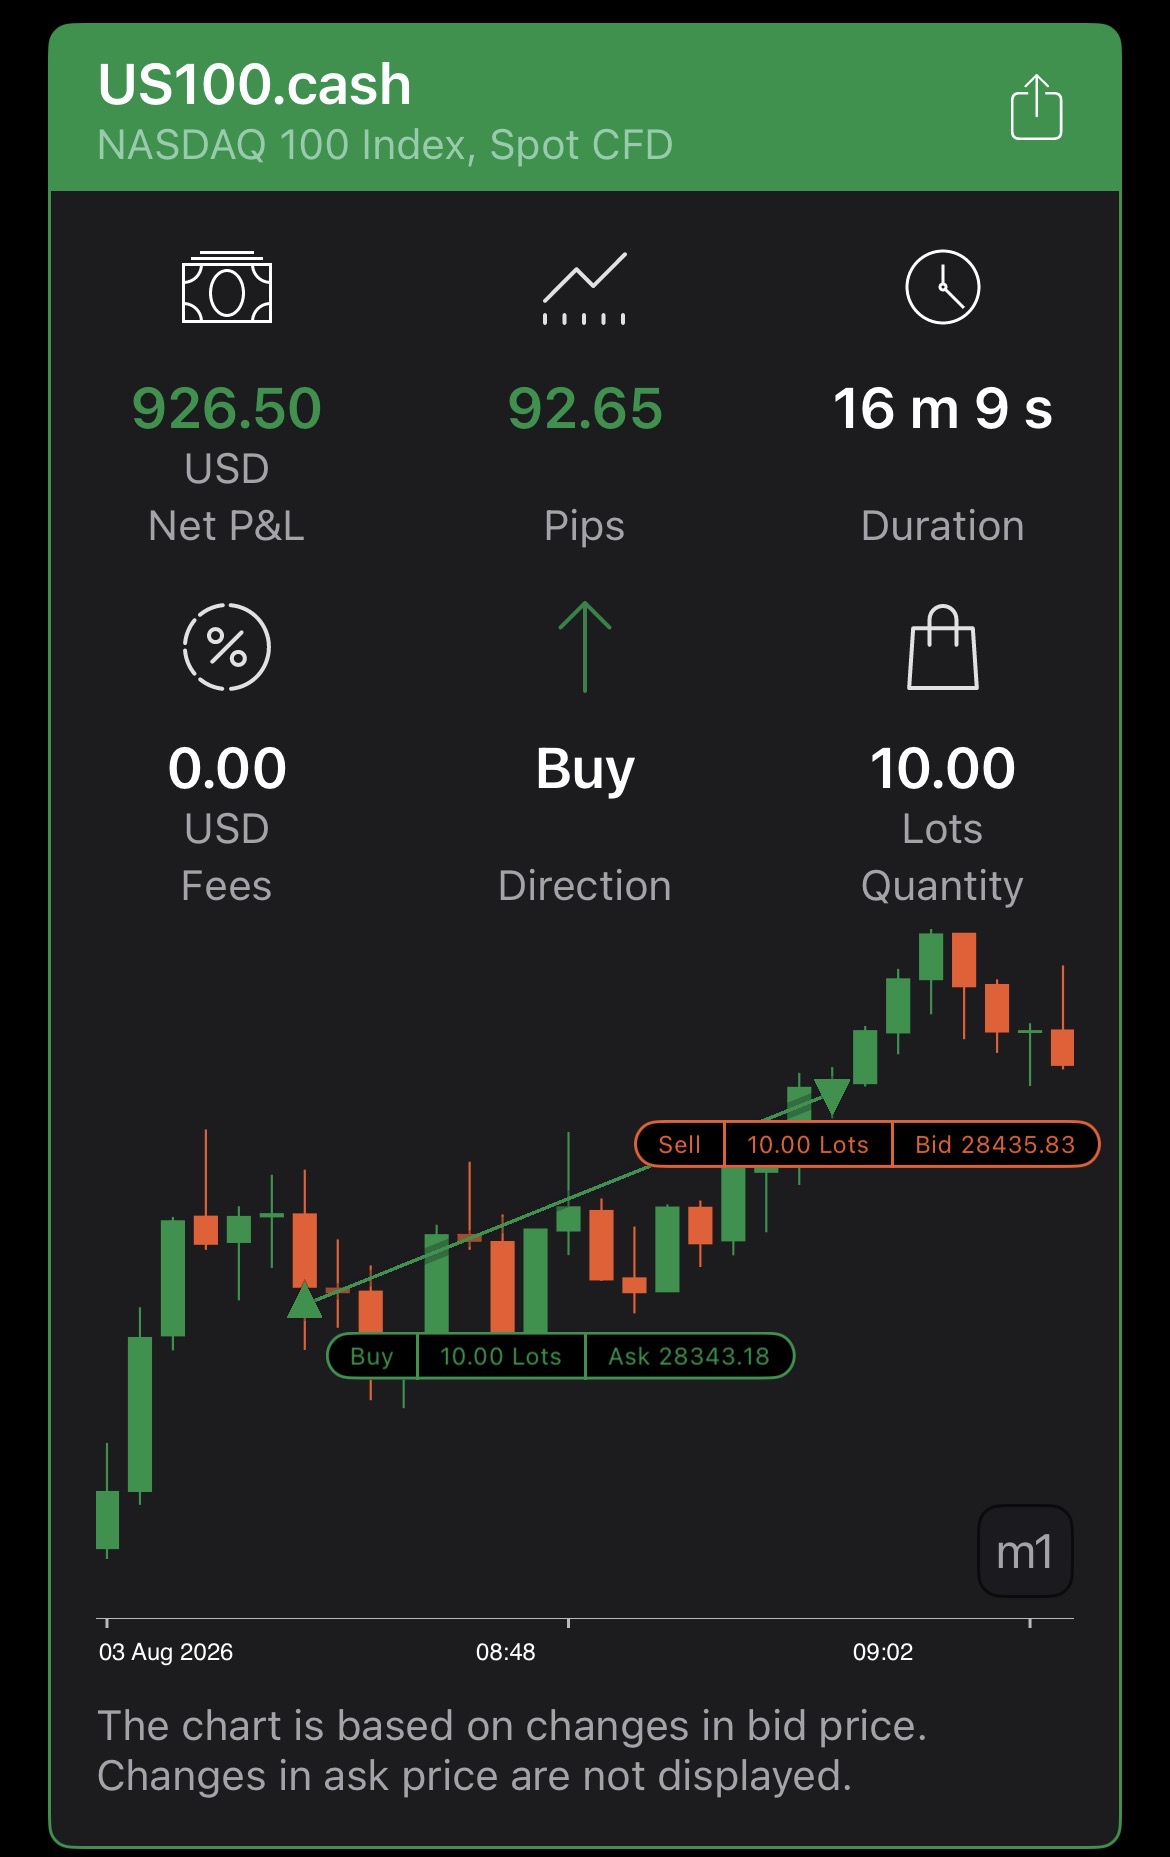Open the m1 timeframe selector
Image resolution: width=1170 pixels, height=1857 pixels.
pos(1025,1551)
